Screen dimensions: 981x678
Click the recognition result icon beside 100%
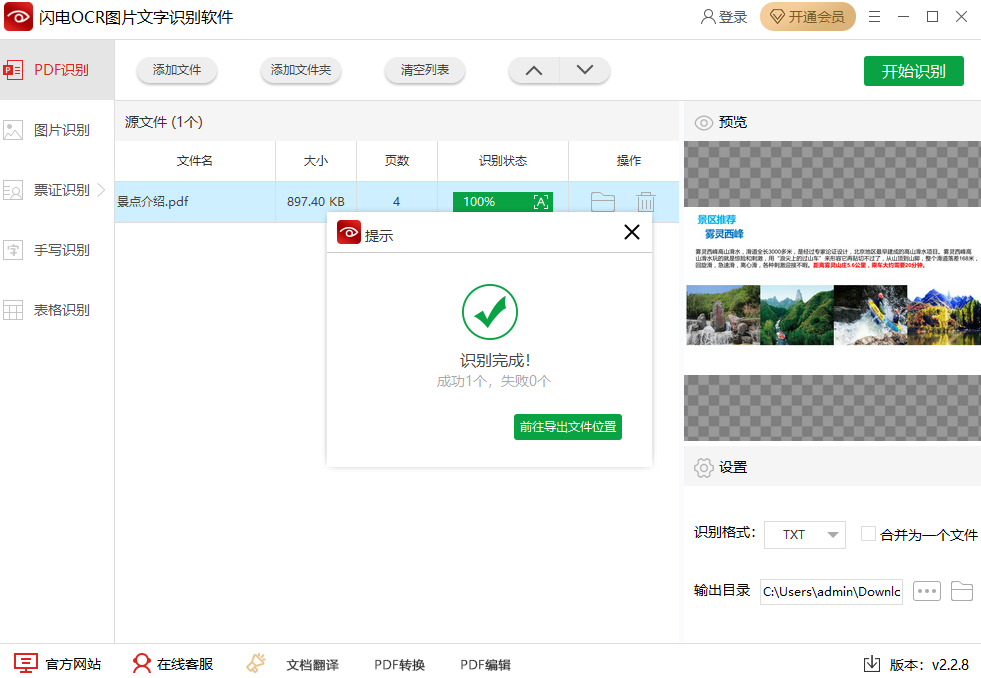541,202
